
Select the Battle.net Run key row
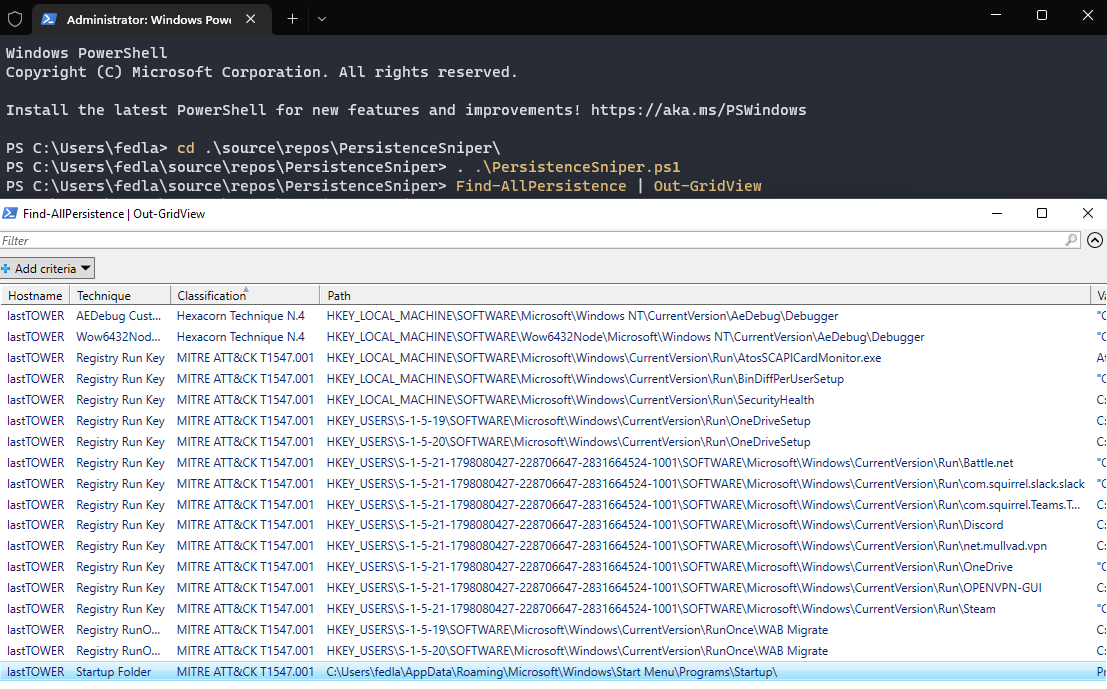tap(553, 463)
